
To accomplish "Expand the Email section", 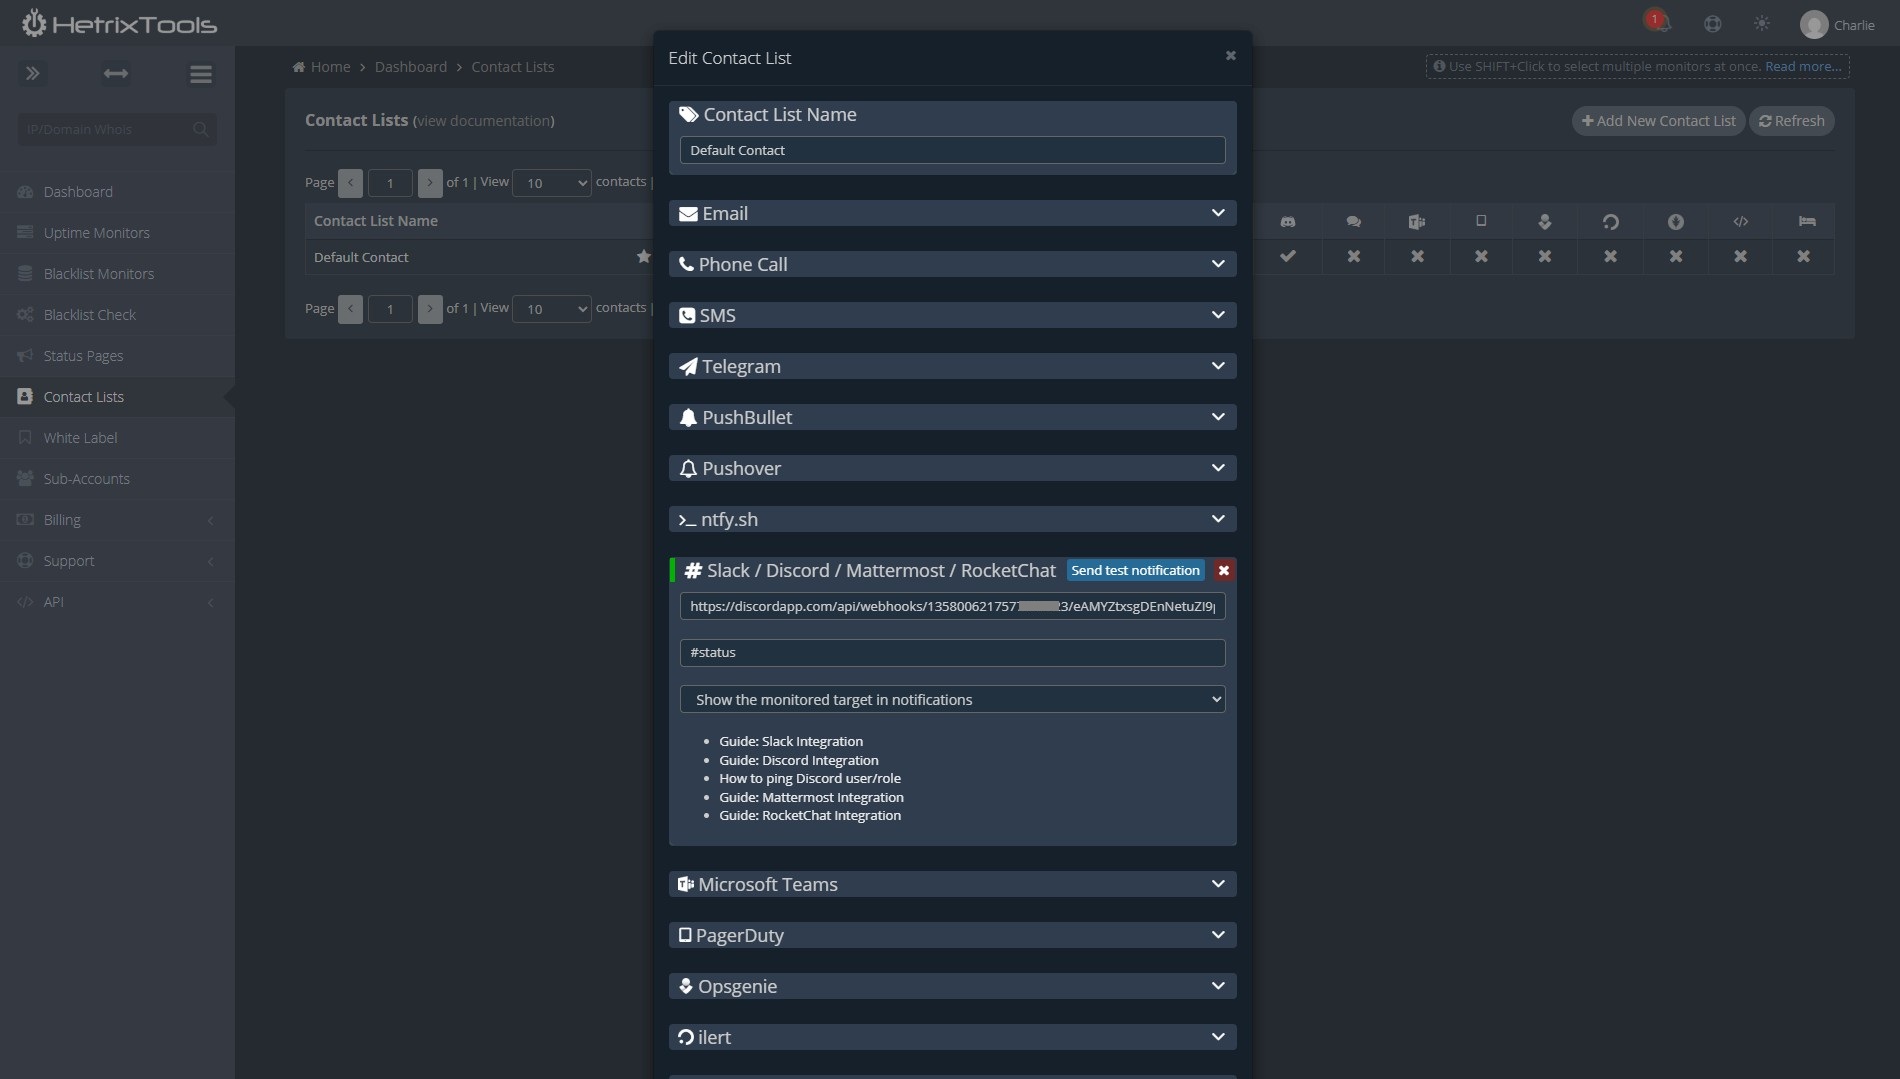I will 952,213.
